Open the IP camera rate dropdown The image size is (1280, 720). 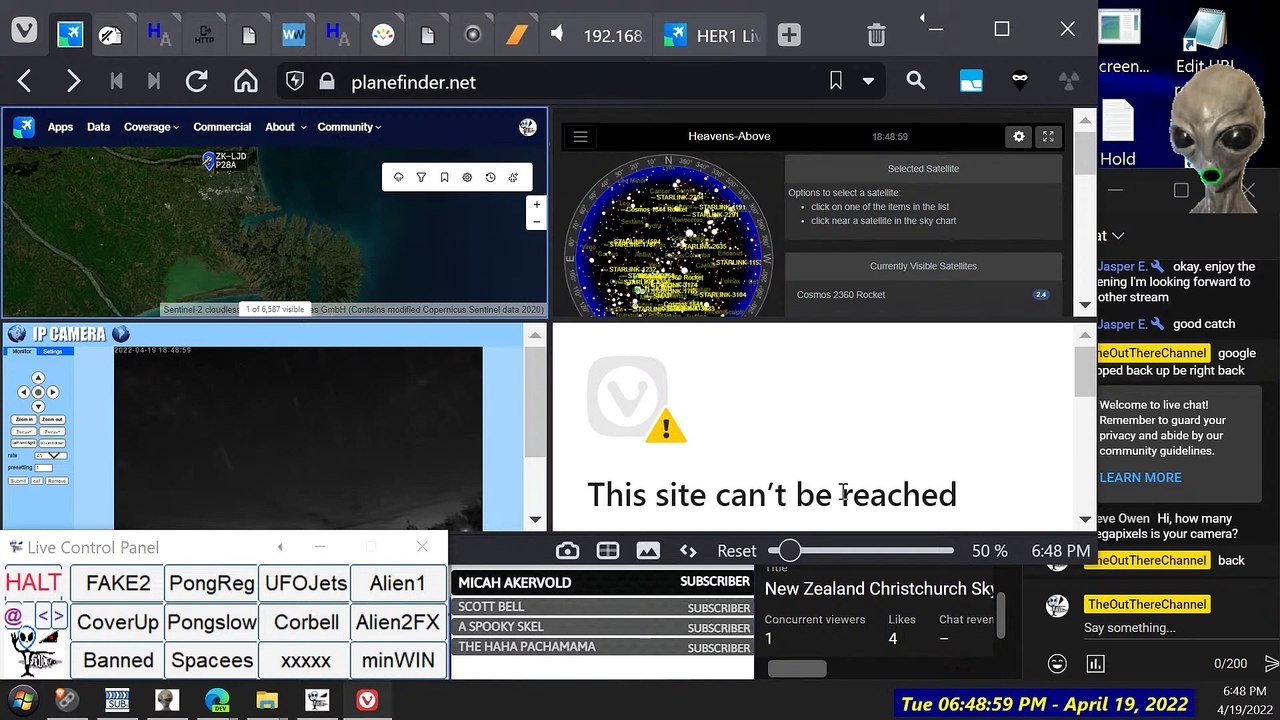[x=50, y=456]
